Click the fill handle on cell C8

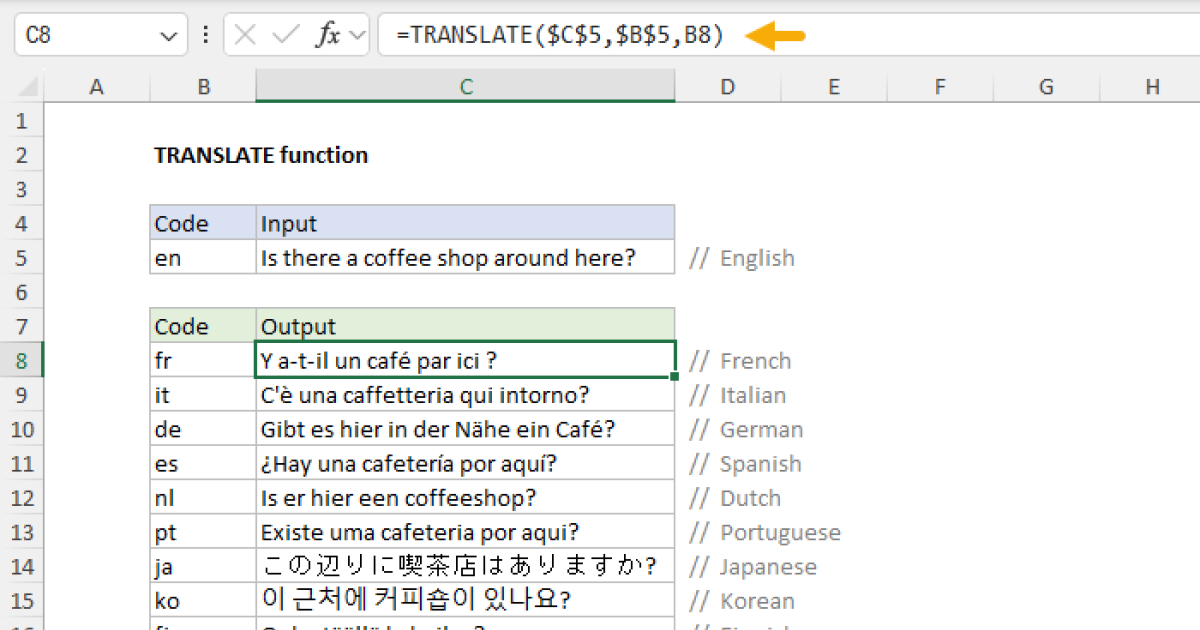pyautogui.click(x=674, y=376)
